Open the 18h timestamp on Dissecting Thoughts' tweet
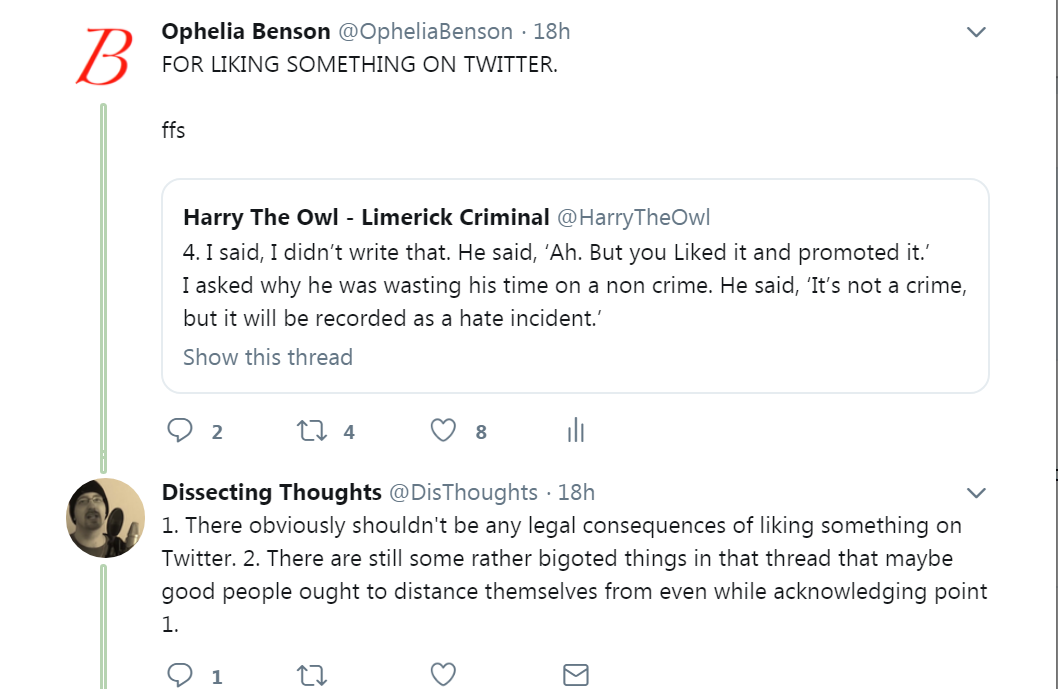 pyautogui.click(x=577, y=492)
